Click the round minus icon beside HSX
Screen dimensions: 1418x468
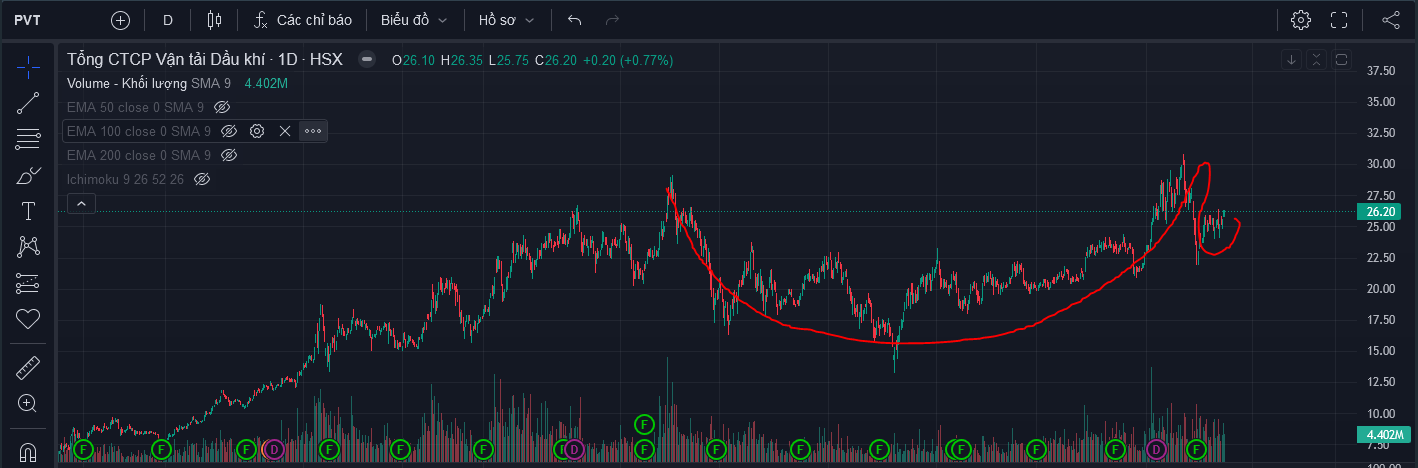pyautogui.click(x=367, y=59)
